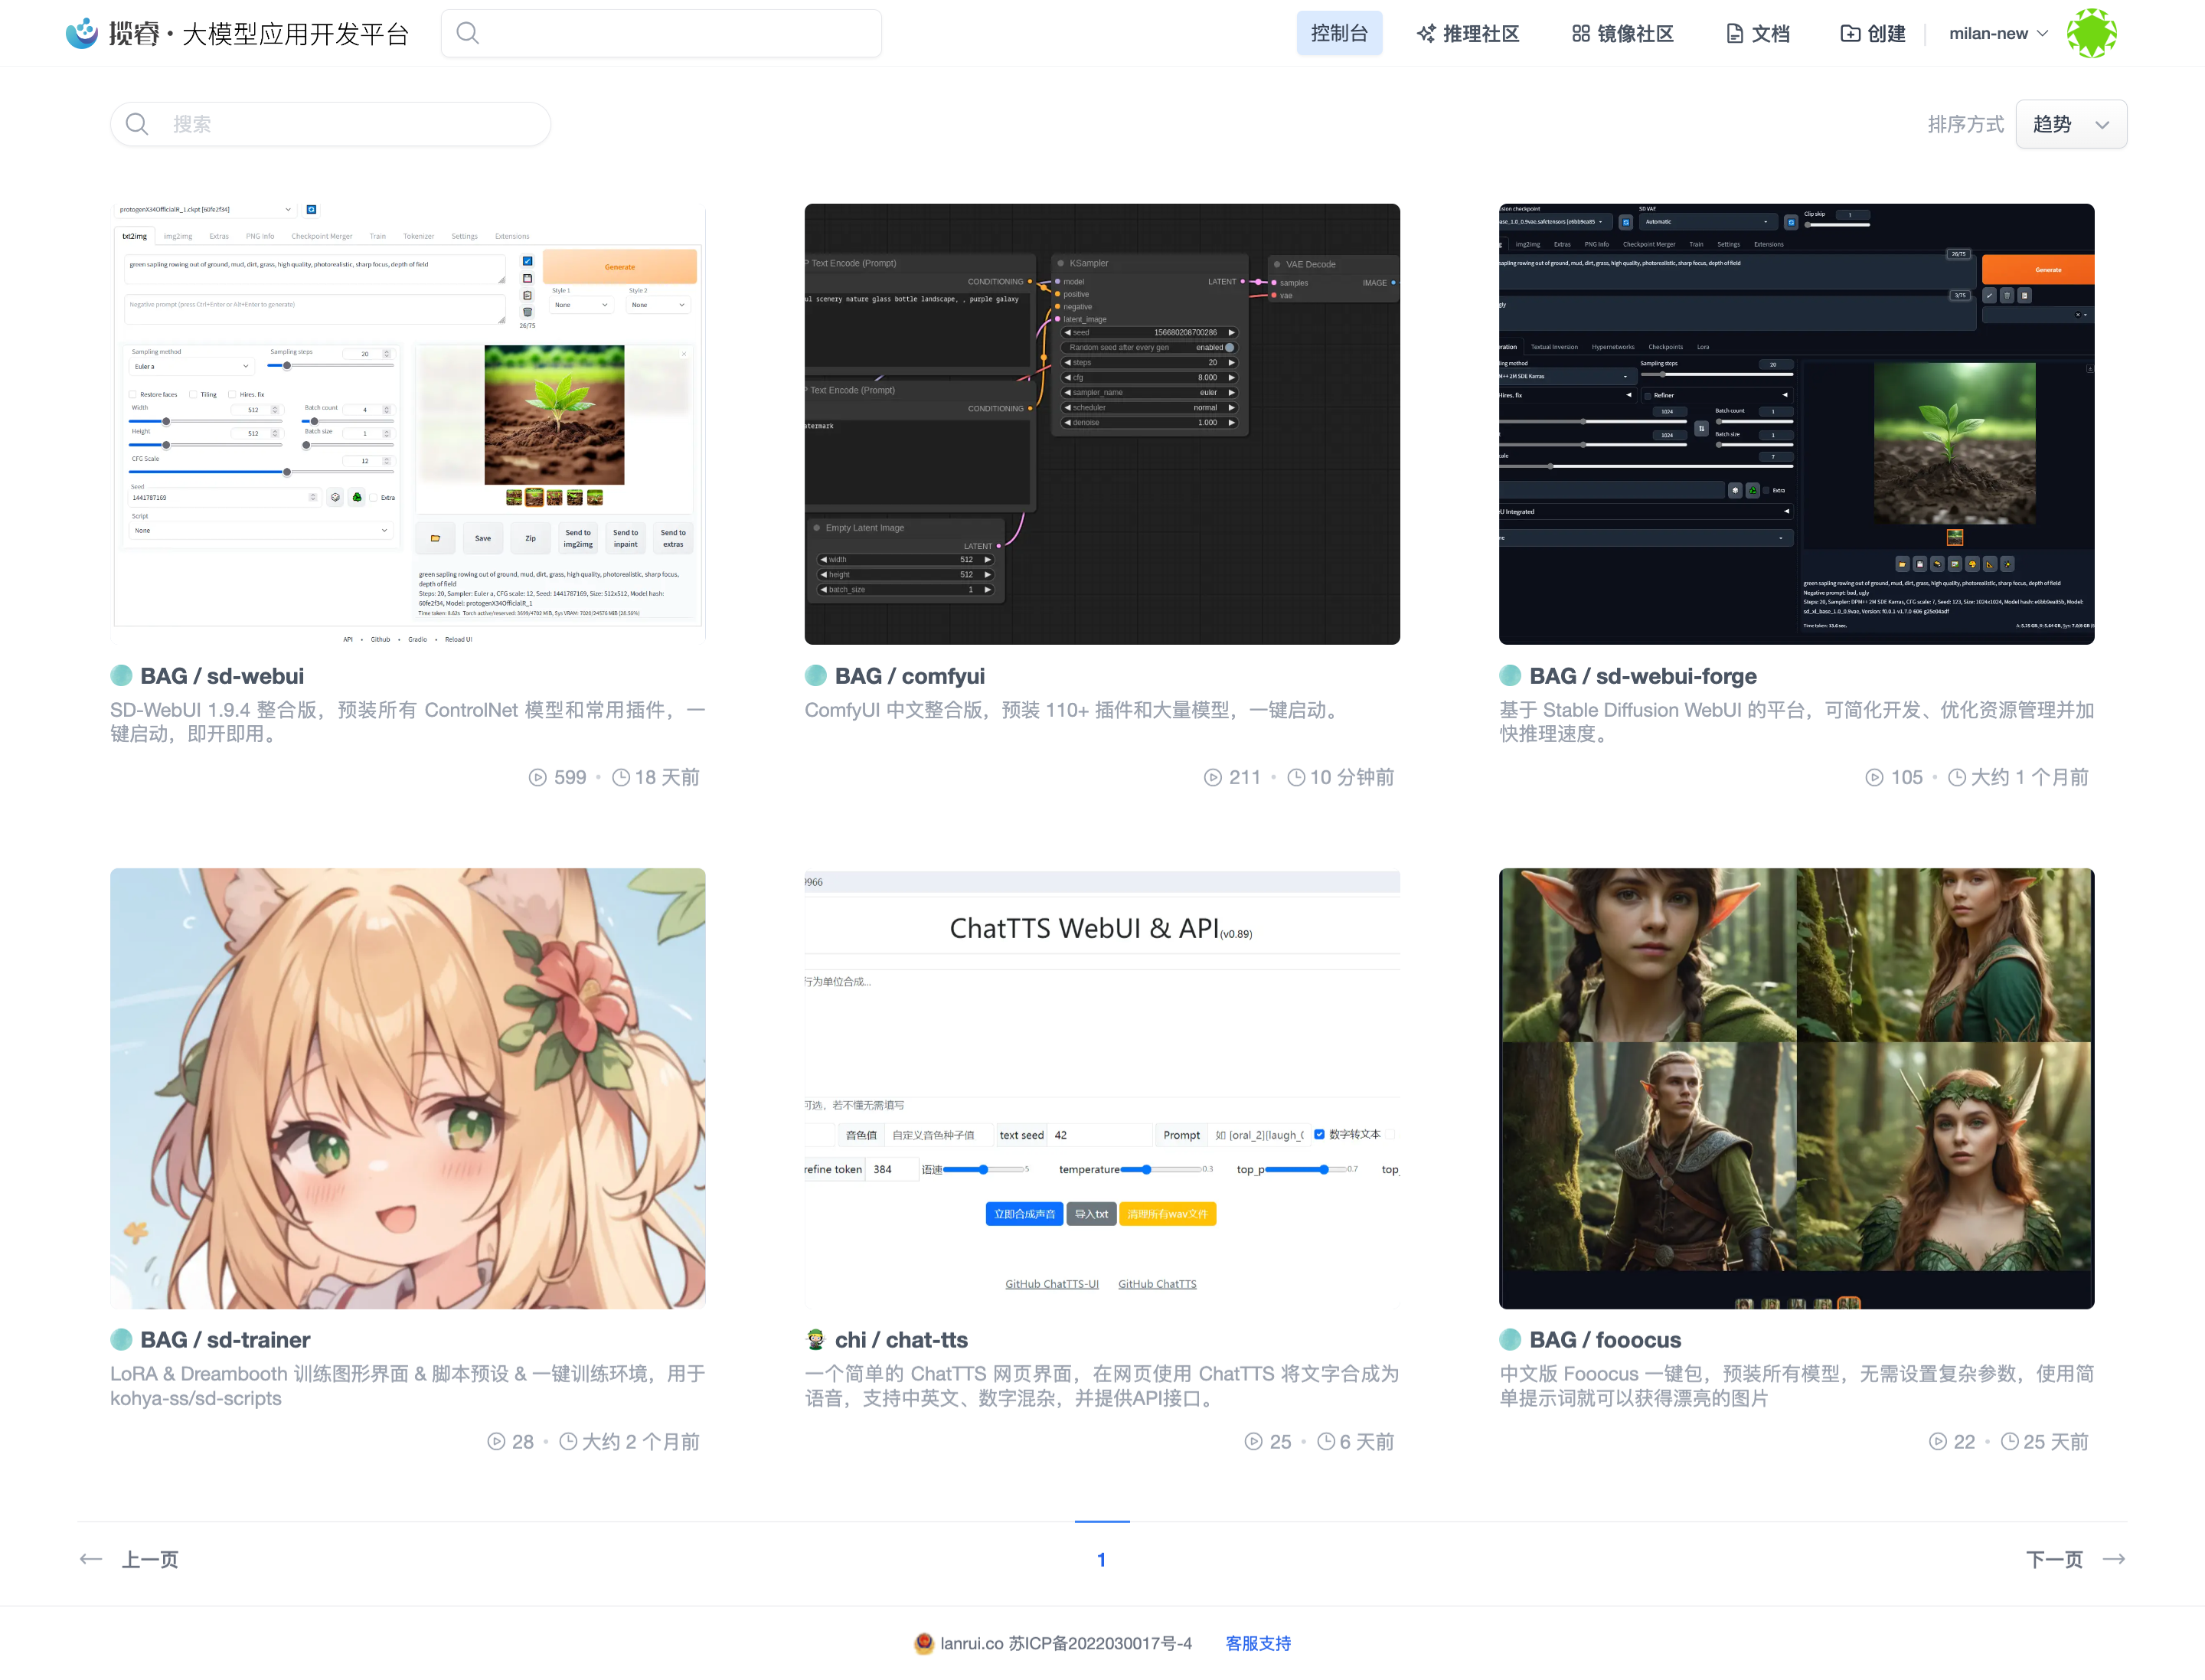Open the BAG / fooocus title link

(1605, 1340)
